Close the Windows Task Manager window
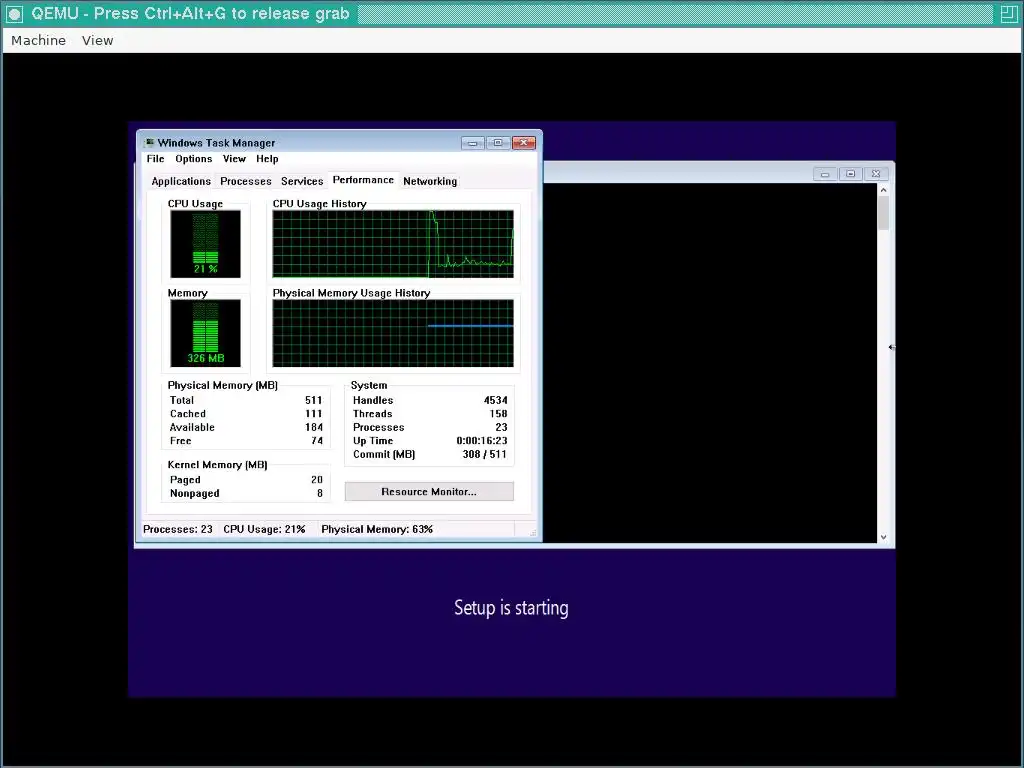Screen dimensions: 1024x768 point(524,142)
